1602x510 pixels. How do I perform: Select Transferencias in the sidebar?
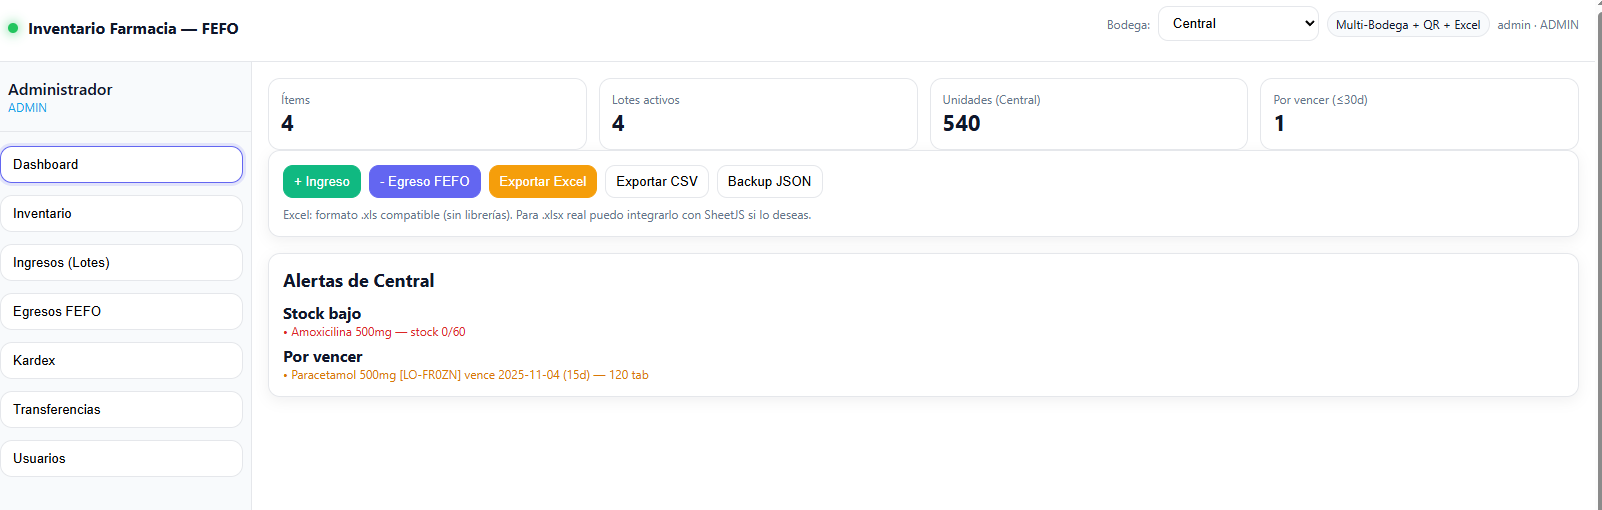click(121, 410)
